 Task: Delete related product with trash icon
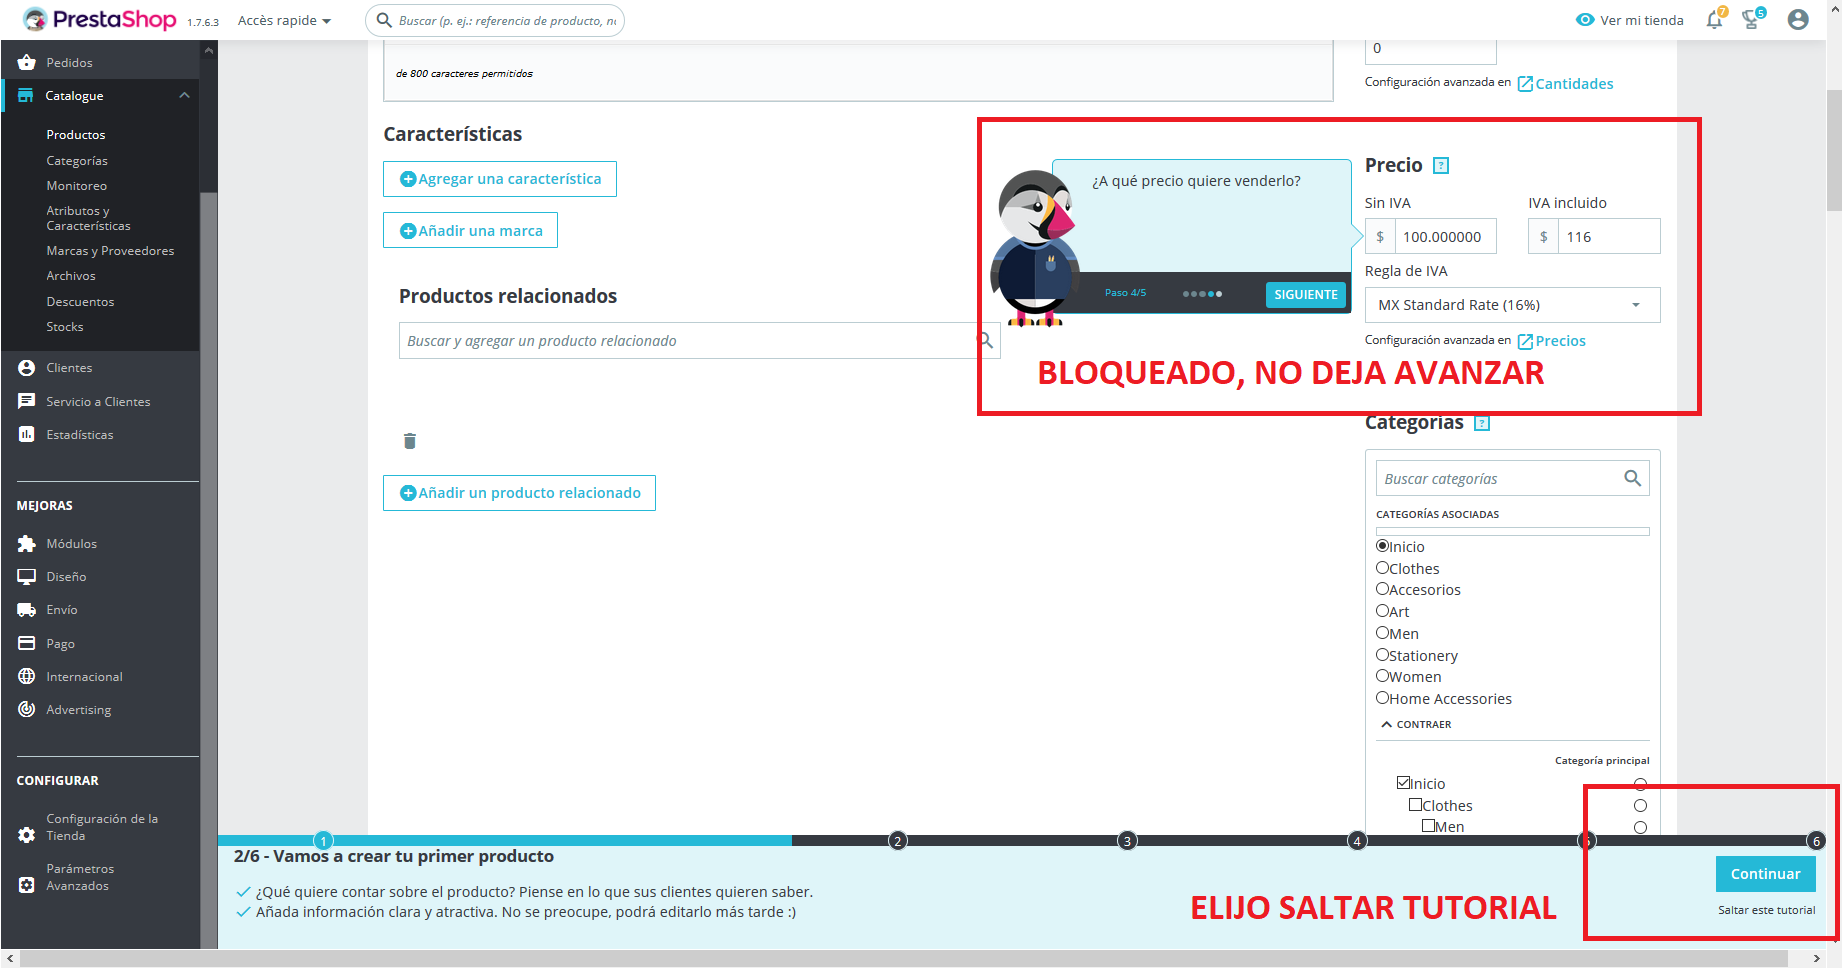click(410, 441)
